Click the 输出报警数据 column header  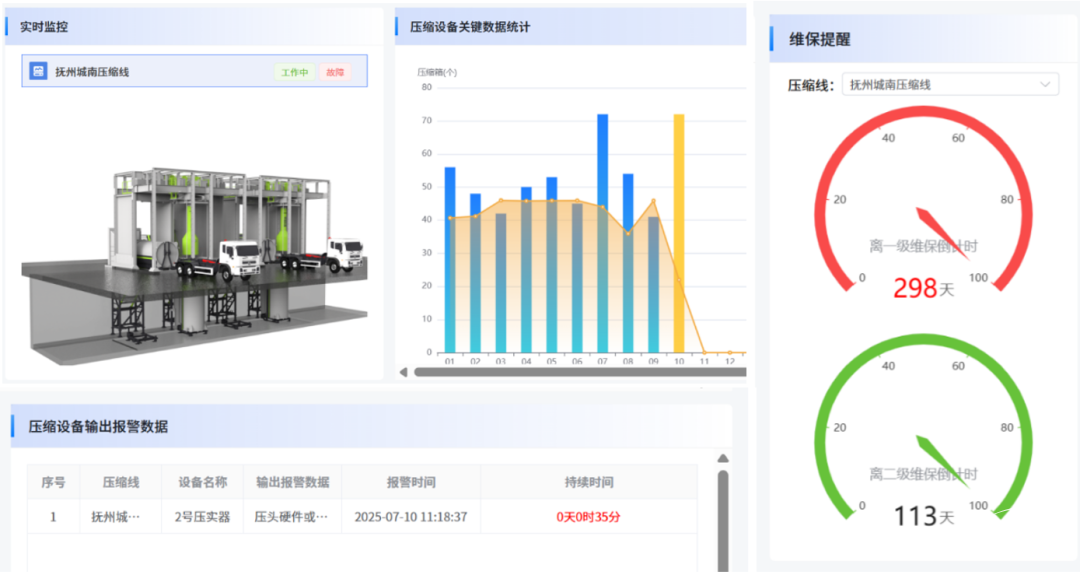click(292, 482)
